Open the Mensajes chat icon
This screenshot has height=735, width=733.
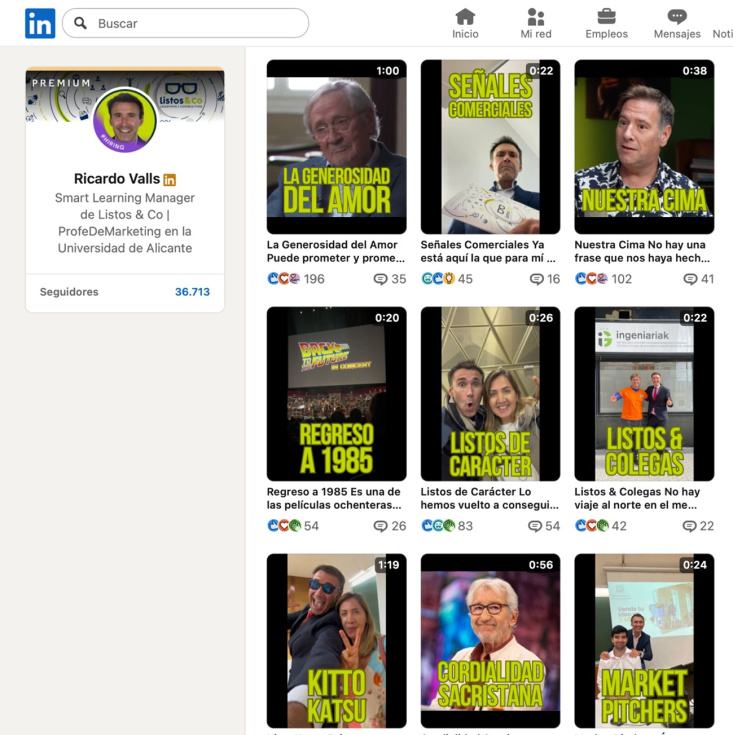pyautogui.click(x=677, y=17)
